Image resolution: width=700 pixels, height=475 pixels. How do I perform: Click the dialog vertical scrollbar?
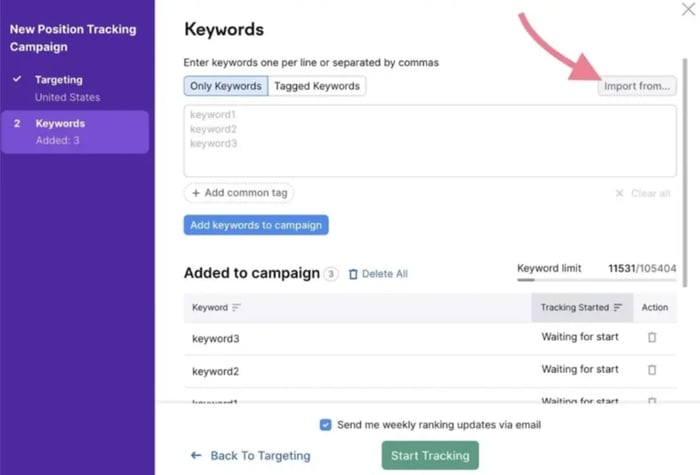pyautogui.click(x=685, y=172)
